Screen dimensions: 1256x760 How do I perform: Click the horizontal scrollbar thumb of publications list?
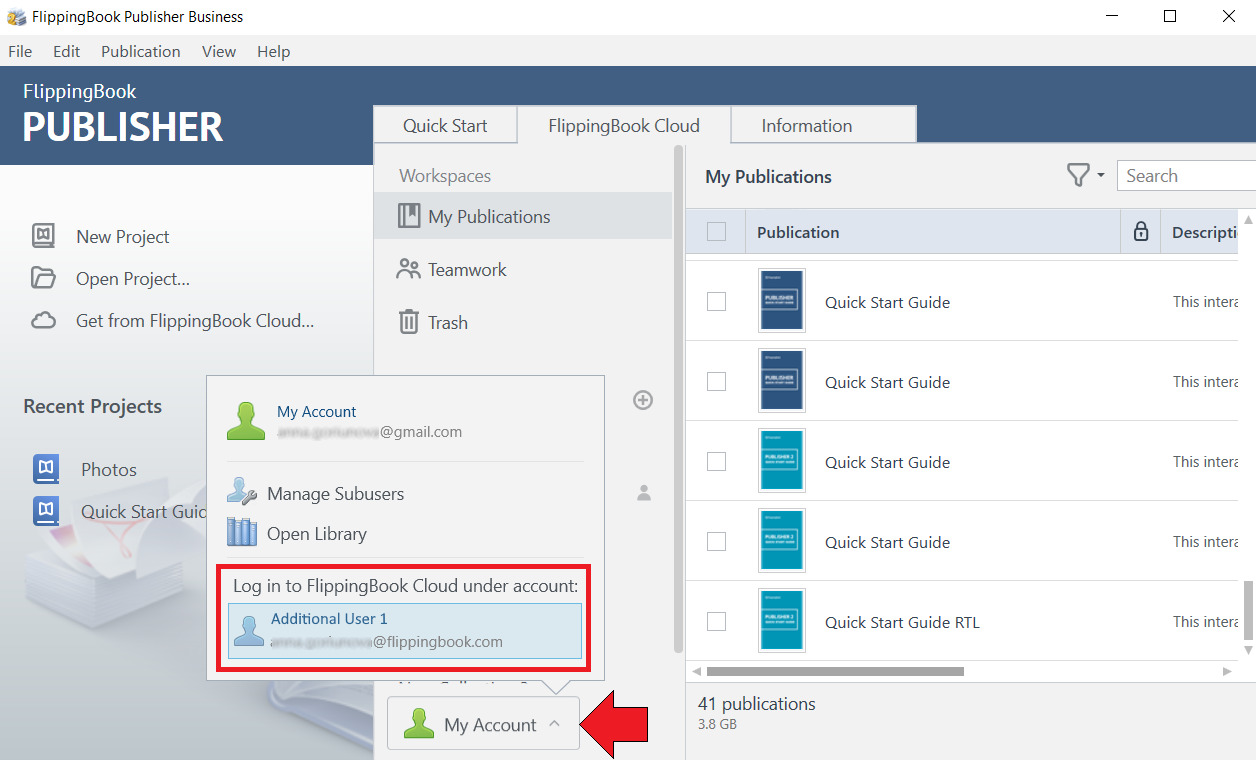[x=835, y=671]
